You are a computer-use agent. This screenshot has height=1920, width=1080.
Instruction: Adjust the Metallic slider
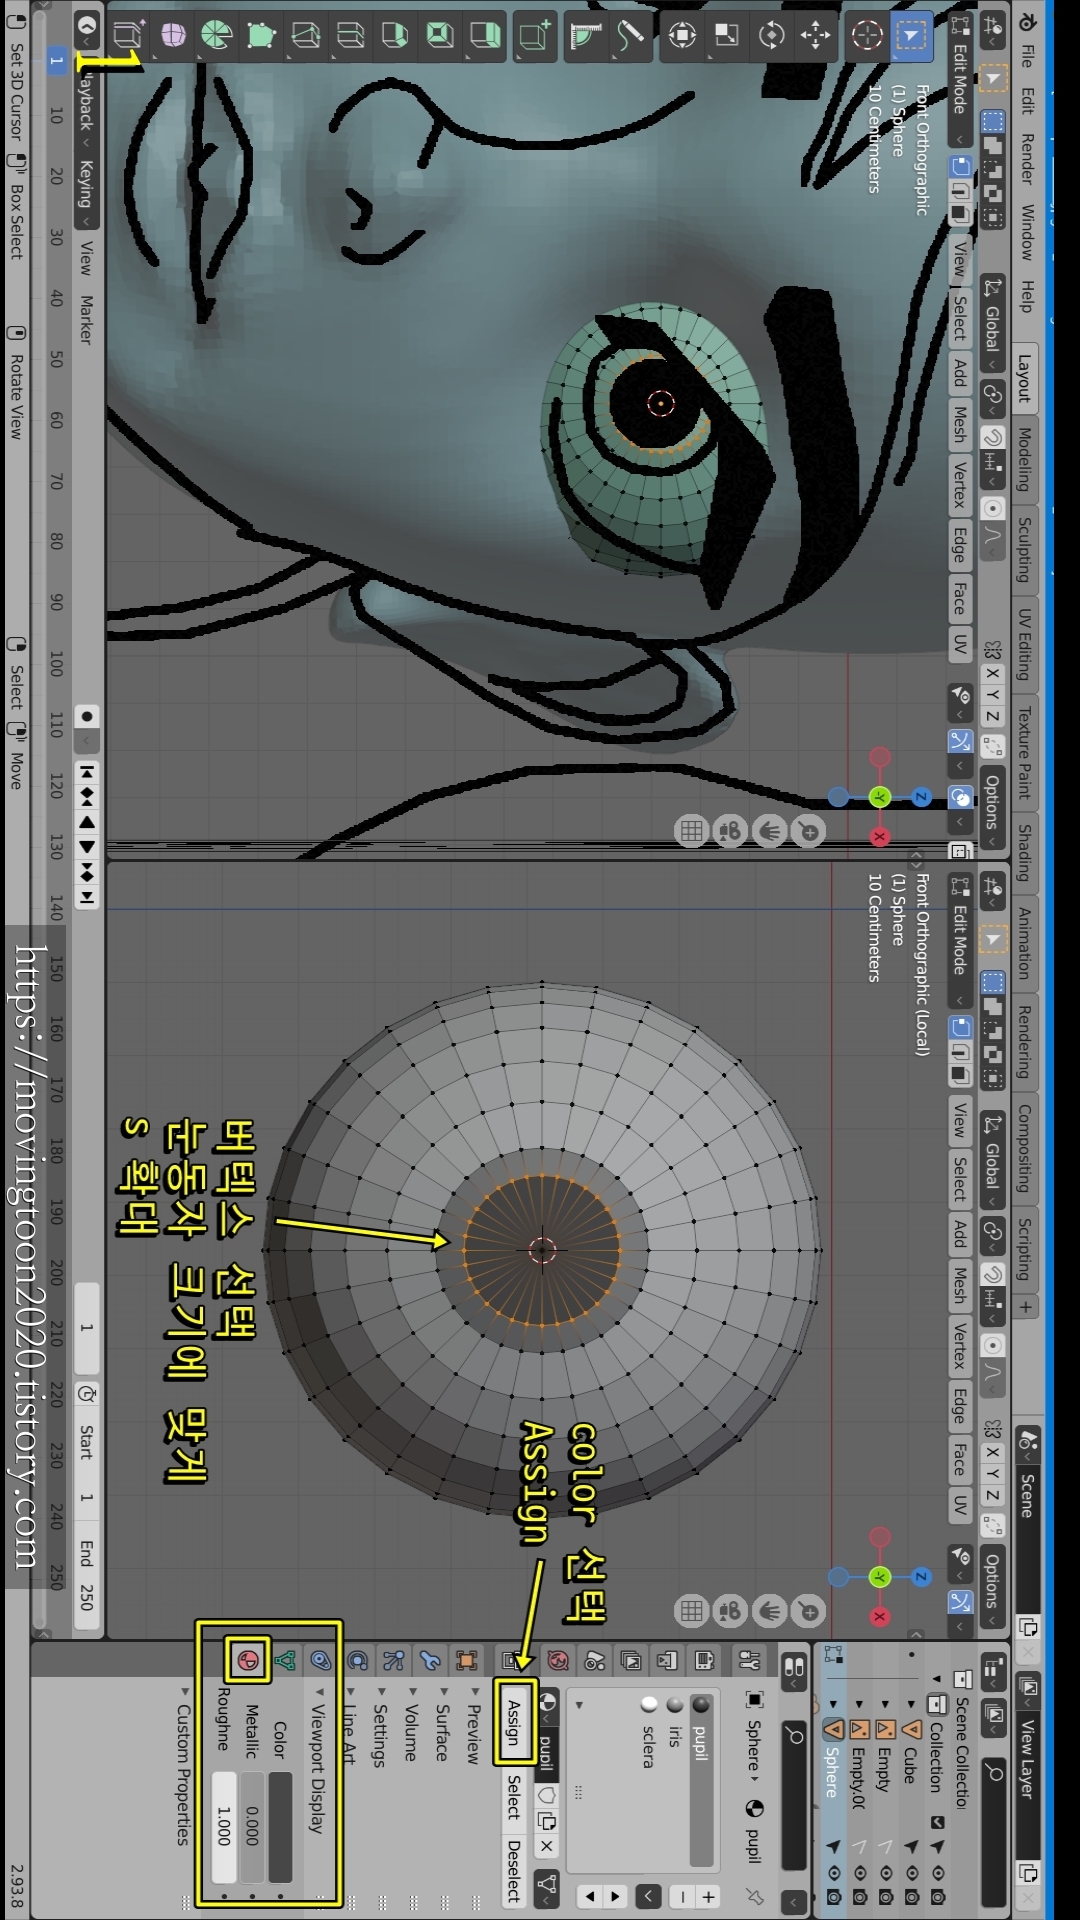click(252, 1827)
